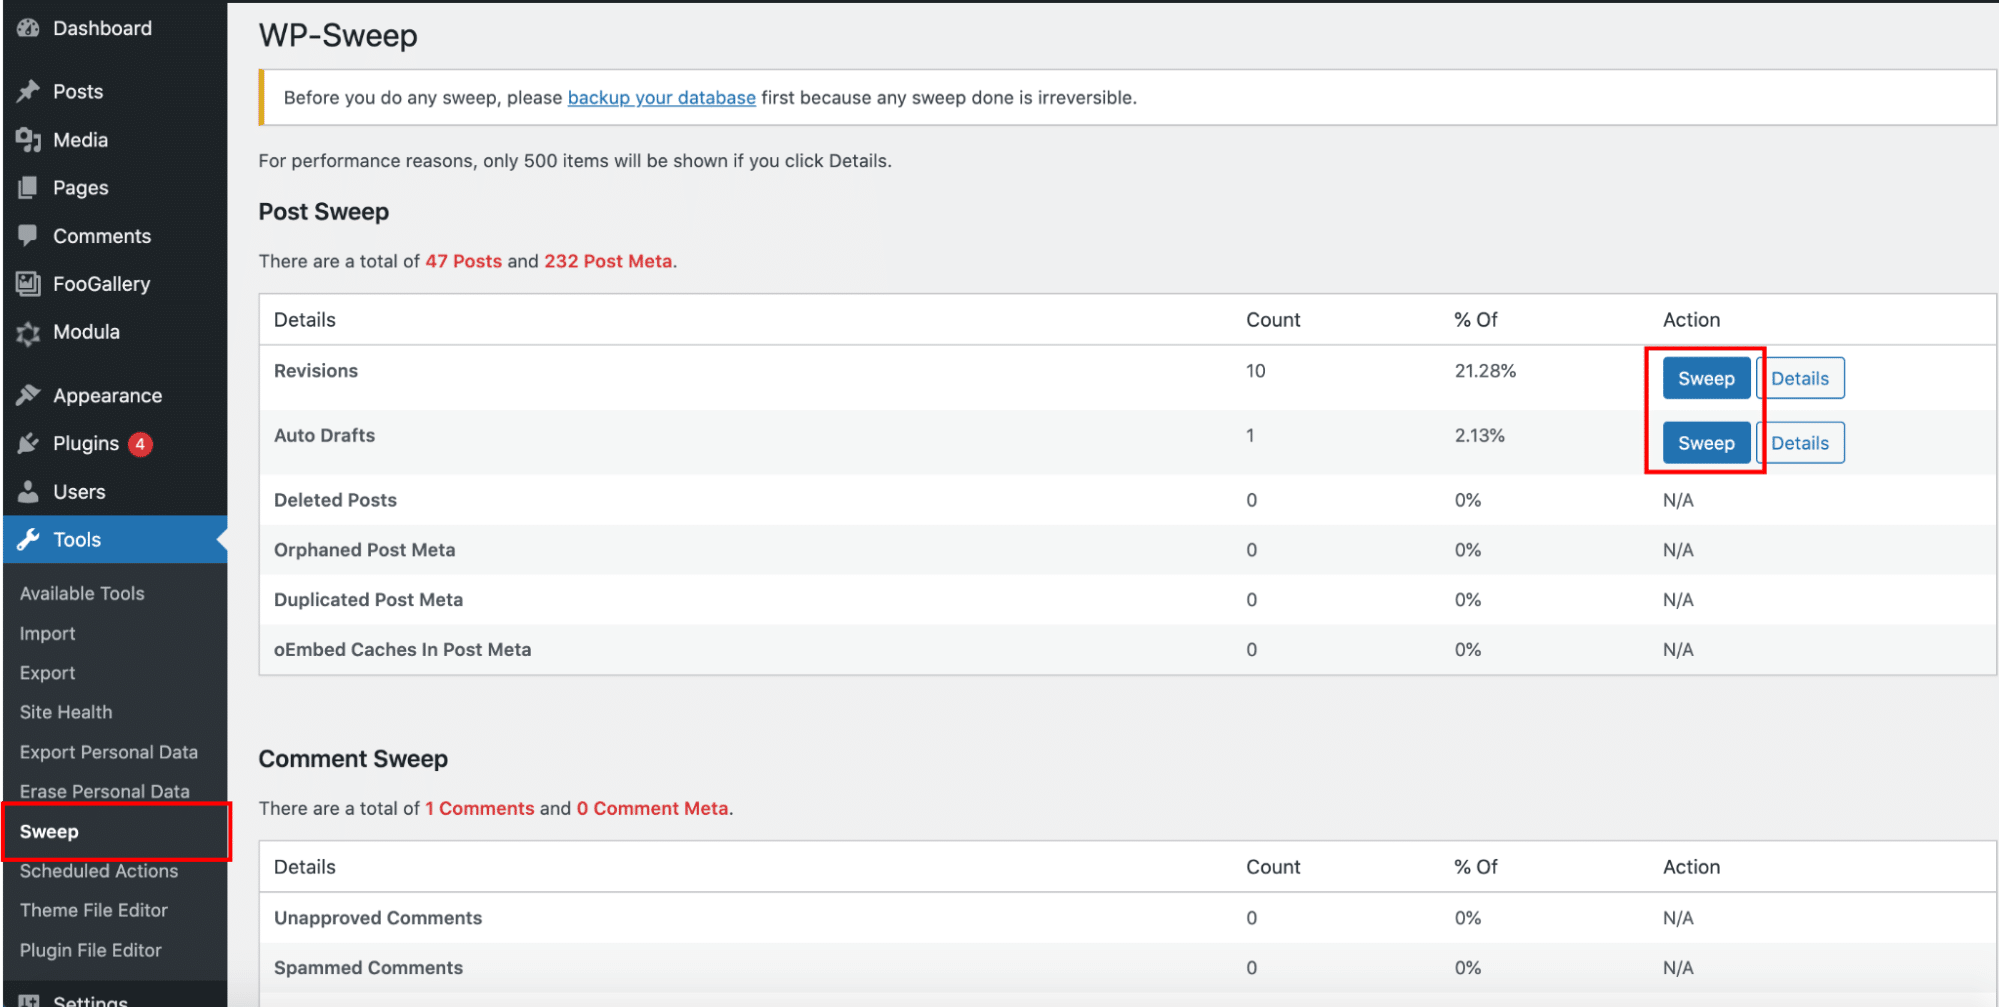Open the Plugin File Editor
The height and width of the screenshot is (1008, 1999).
[90, 950]
